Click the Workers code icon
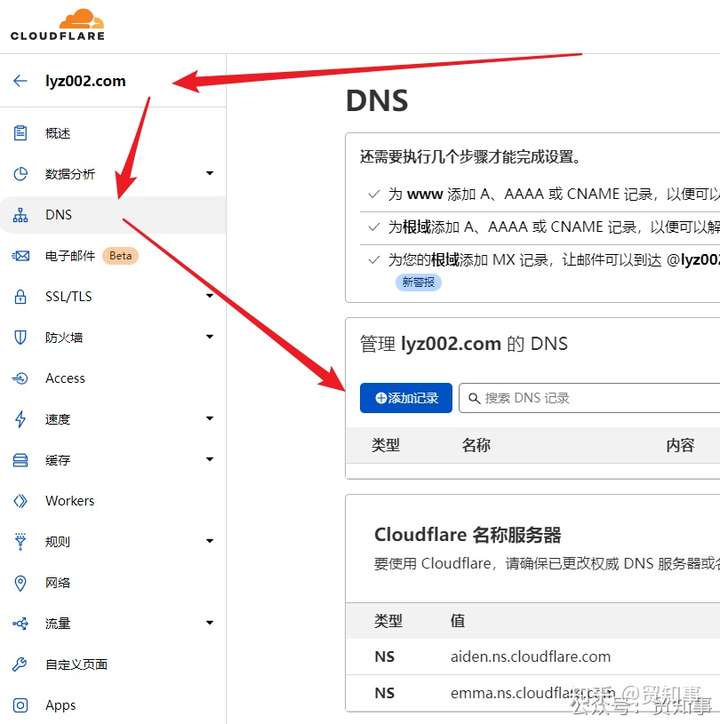This screenshot has width=720, height=724. coord(20,501)
